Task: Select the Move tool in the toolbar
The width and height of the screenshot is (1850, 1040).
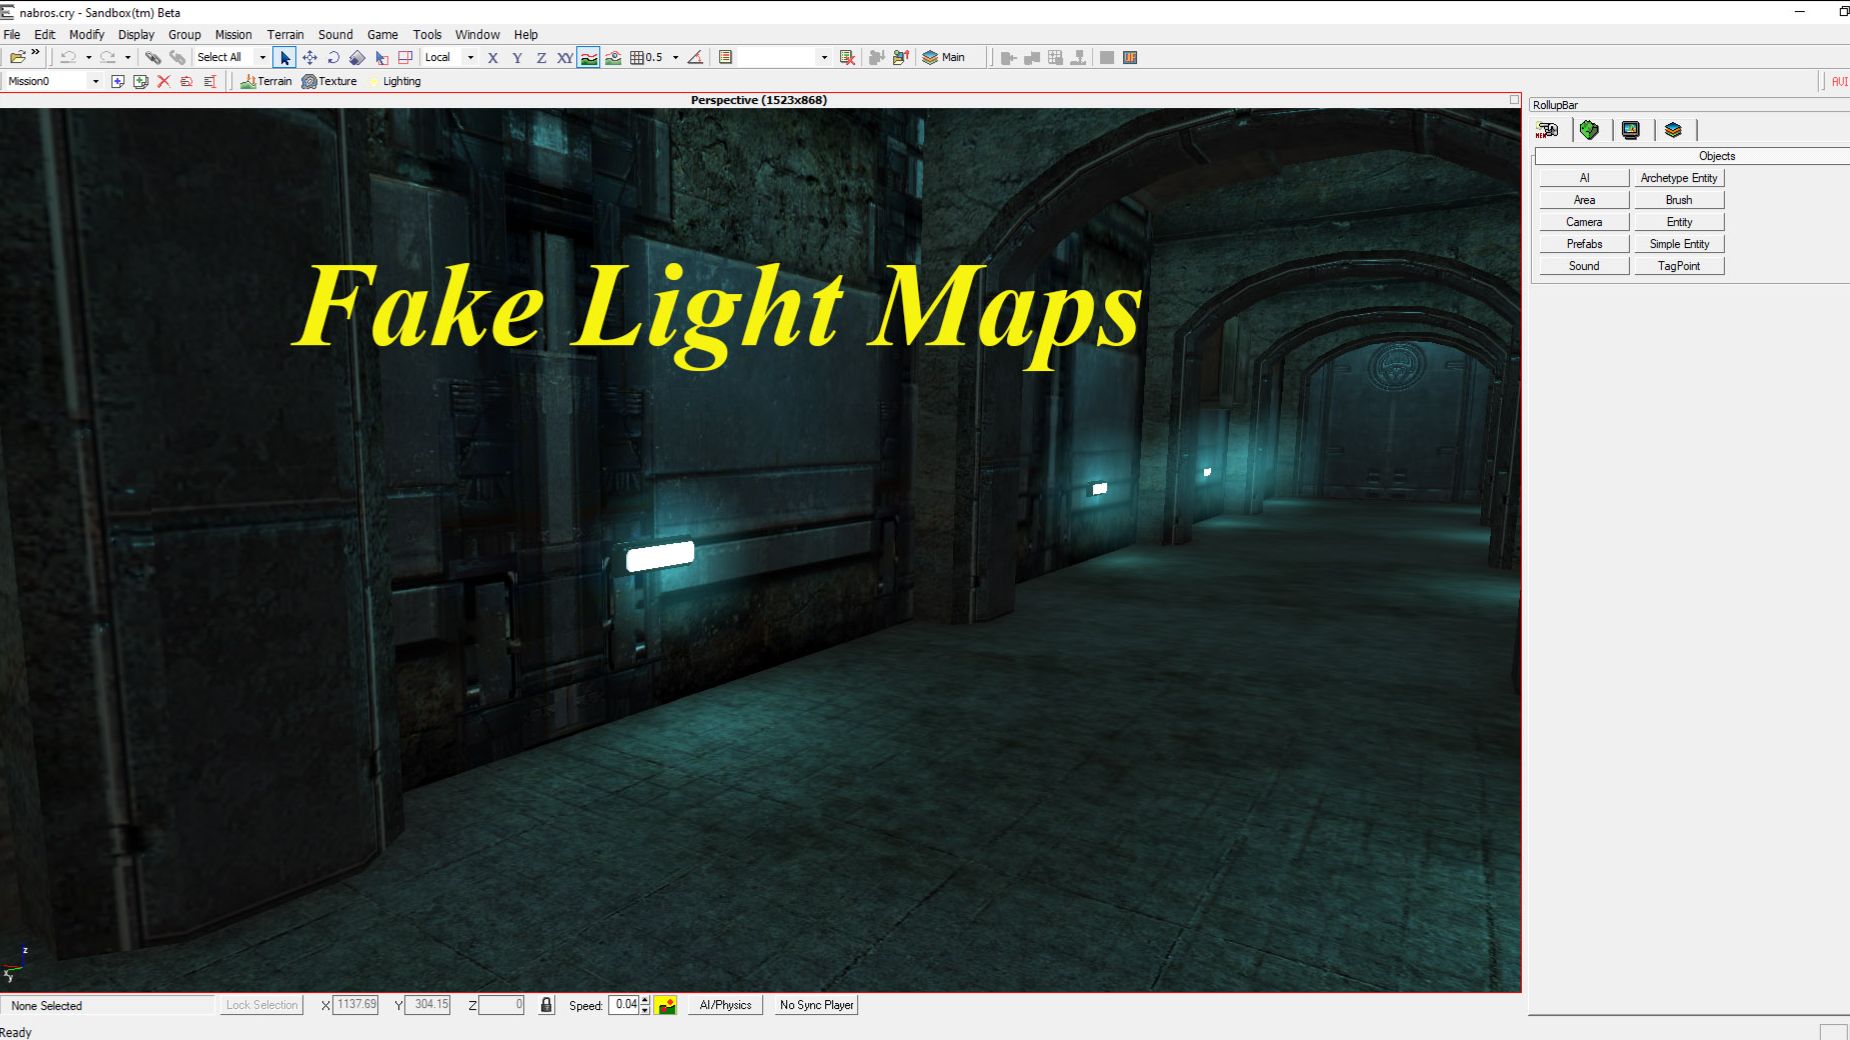Action: (308, 57)
